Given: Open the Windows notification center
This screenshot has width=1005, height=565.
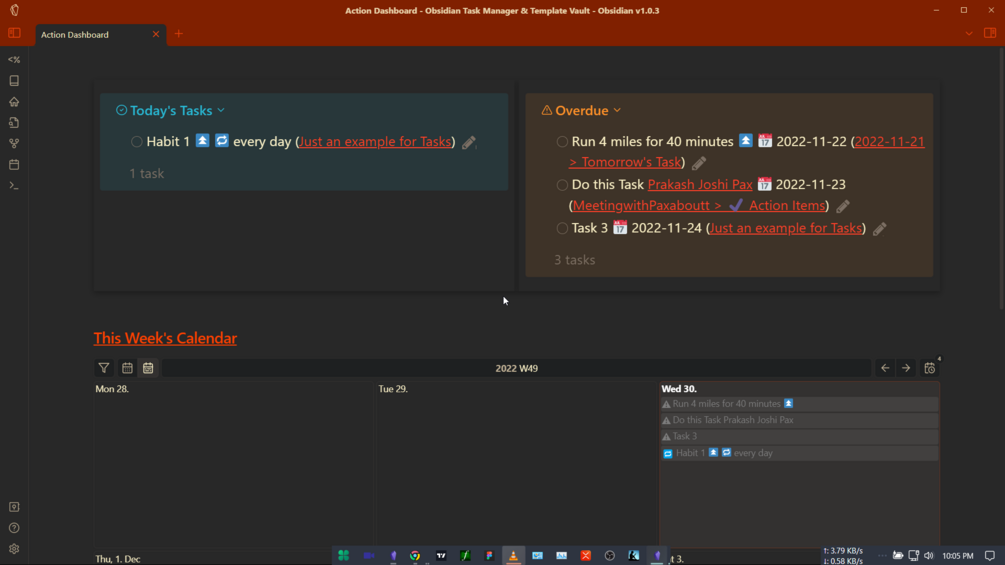Looking at the screenshot, I should click(990, 555).
